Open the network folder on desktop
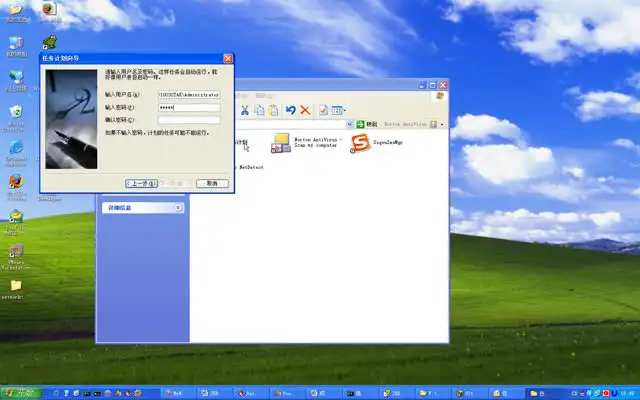 click(15, 286)
